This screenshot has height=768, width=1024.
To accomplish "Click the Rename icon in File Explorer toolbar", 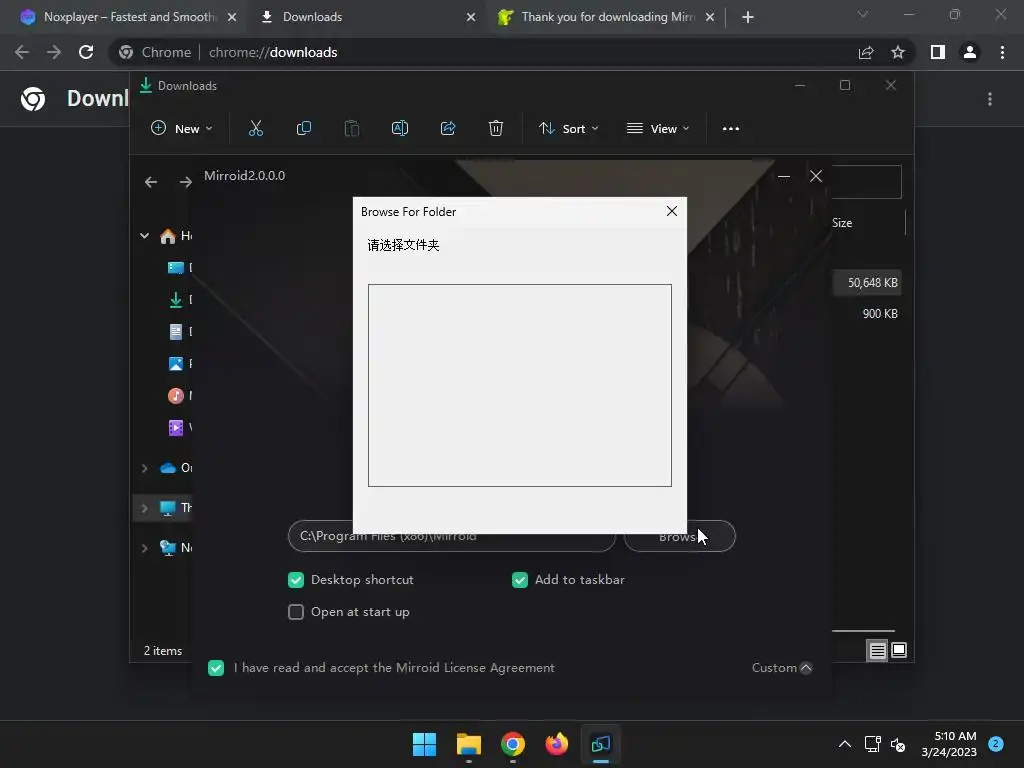I will tap(400, 129).
